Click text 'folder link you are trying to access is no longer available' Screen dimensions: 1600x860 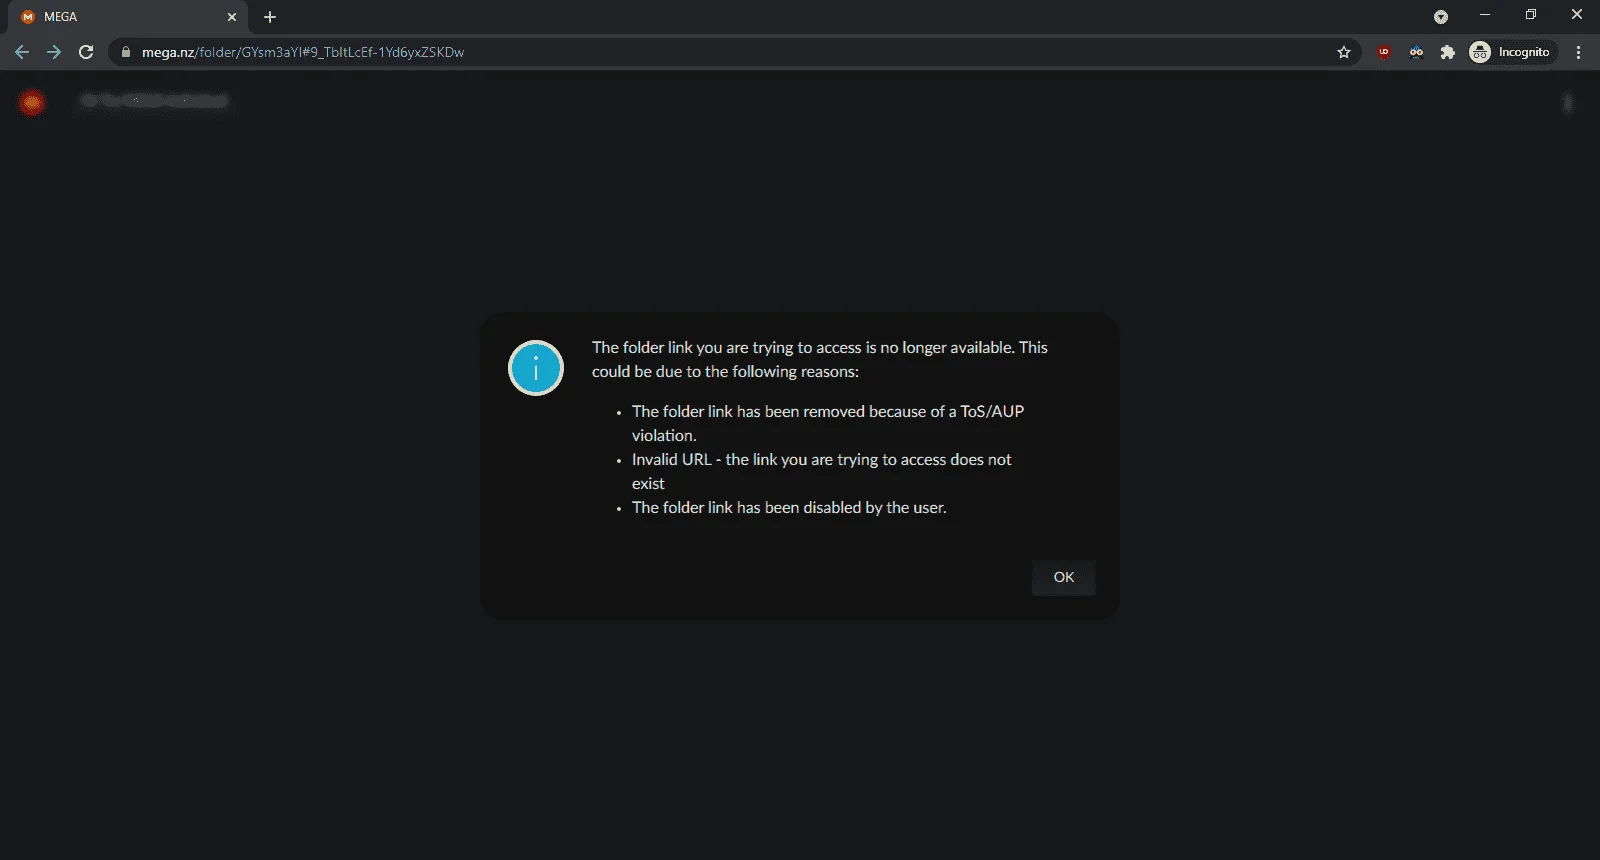point(819,348)
